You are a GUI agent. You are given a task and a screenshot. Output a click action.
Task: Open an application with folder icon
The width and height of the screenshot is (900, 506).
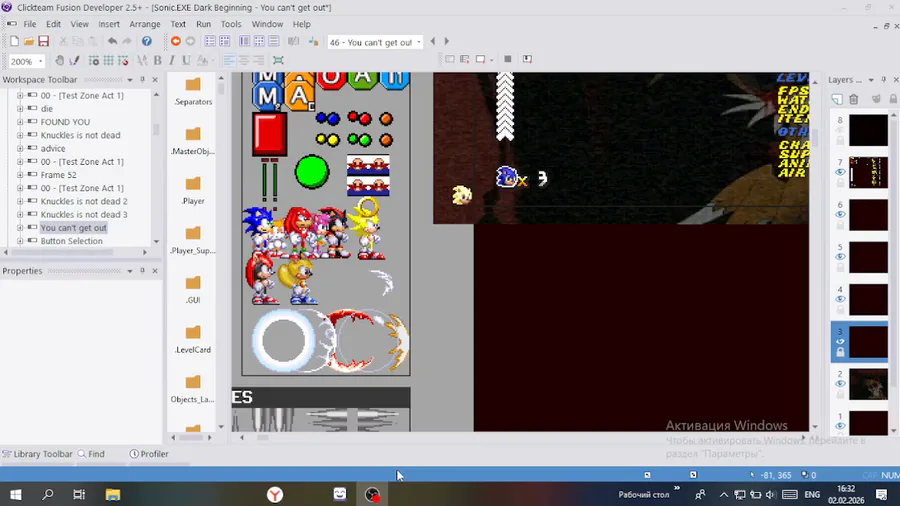pos(29,41)
